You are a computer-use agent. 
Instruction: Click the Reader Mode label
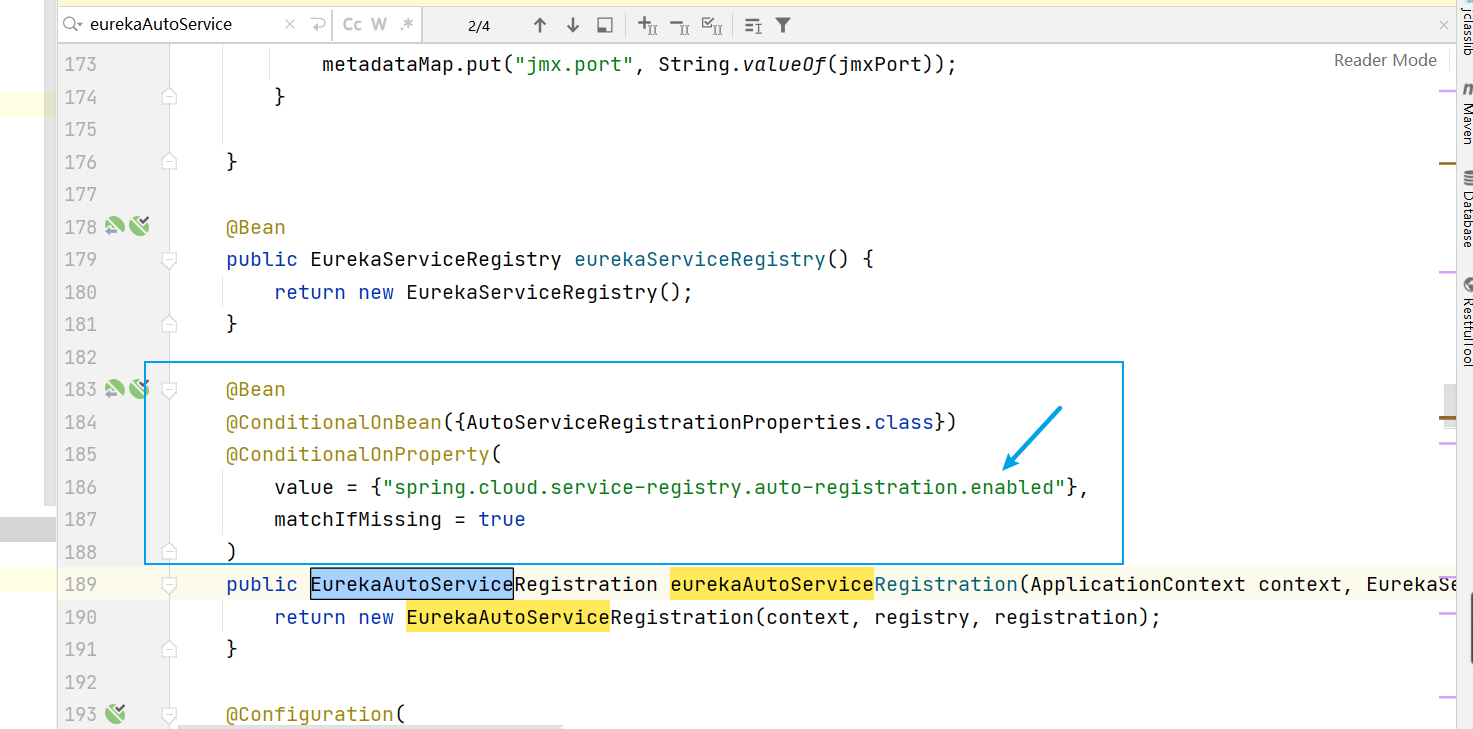1385,60
